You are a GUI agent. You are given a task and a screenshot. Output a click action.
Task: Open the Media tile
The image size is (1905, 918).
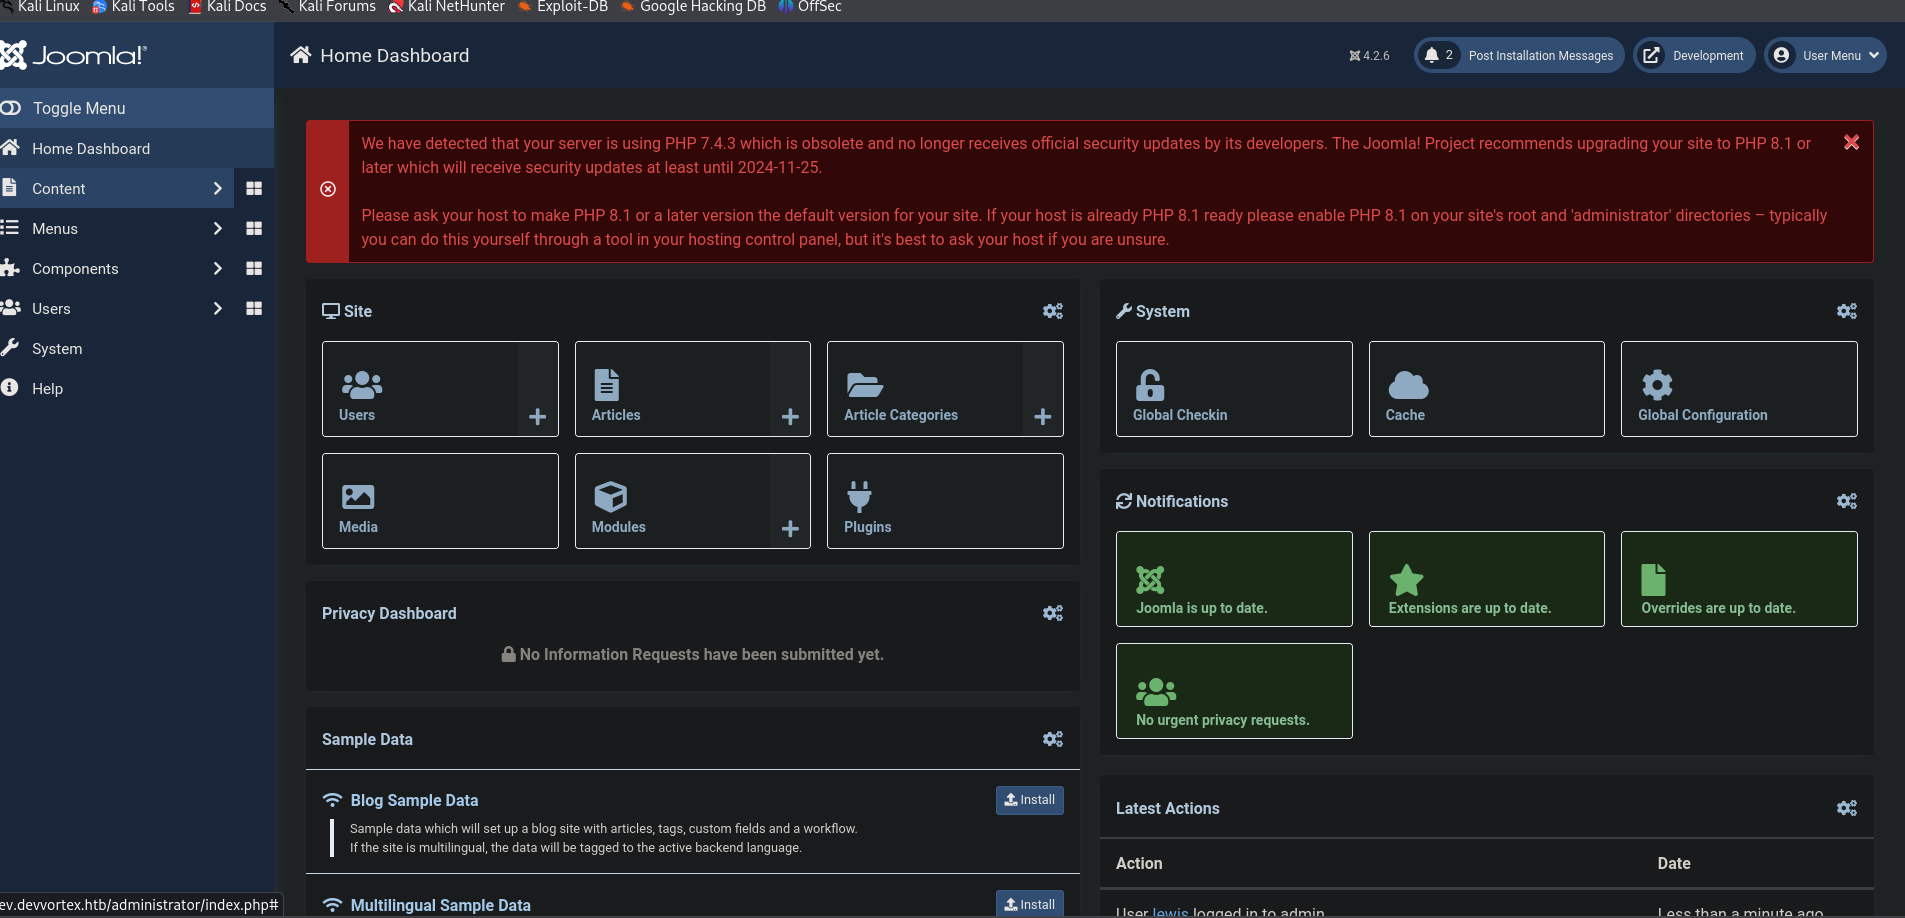[x=440, y=501]
